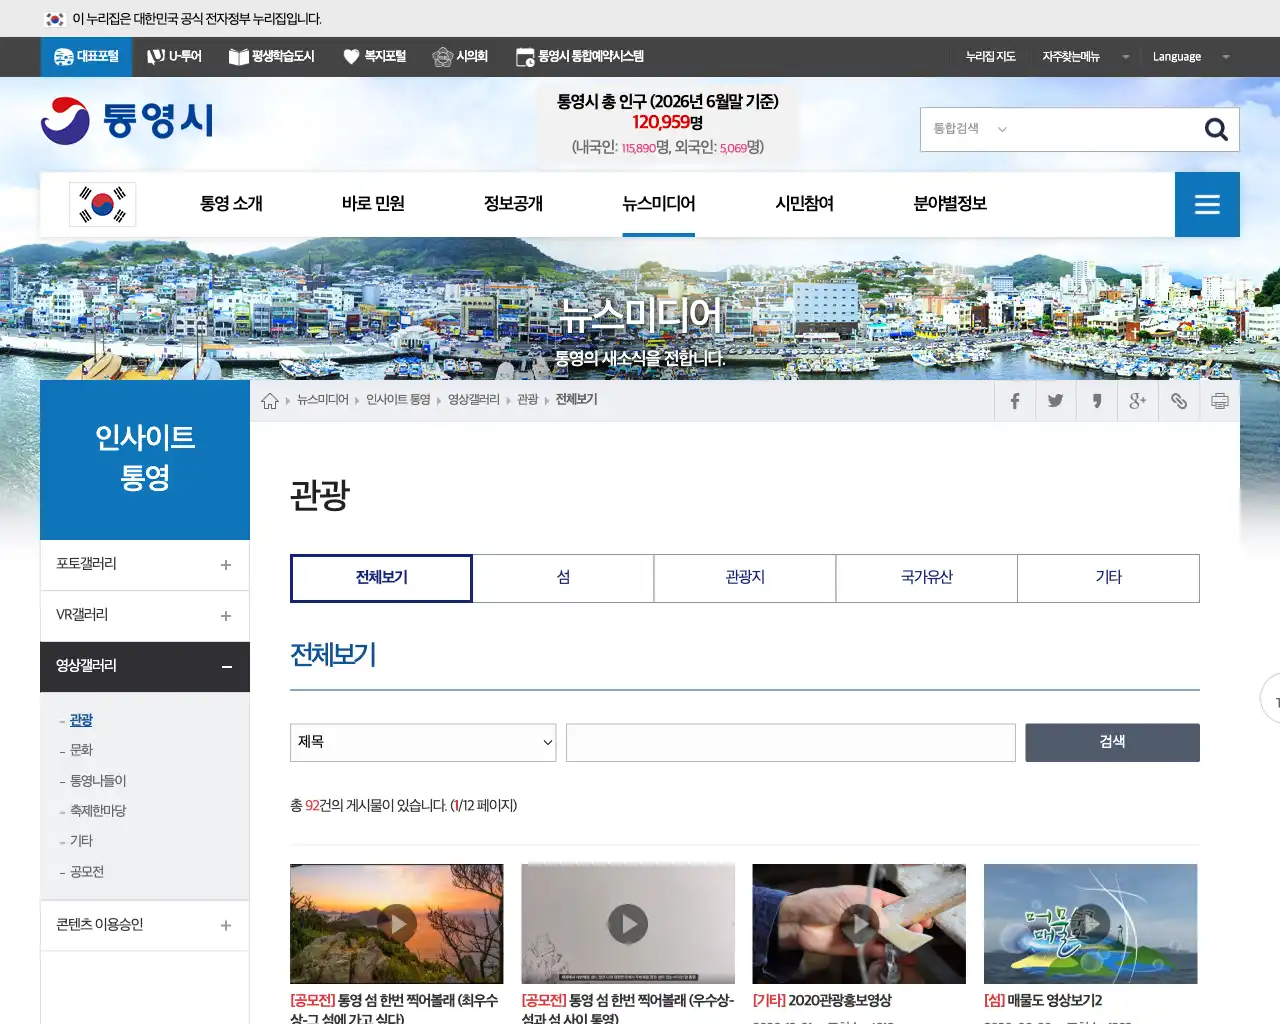
Task: Open 축제한마당 in sidebar submenu
Action: [x=98, y=811]
